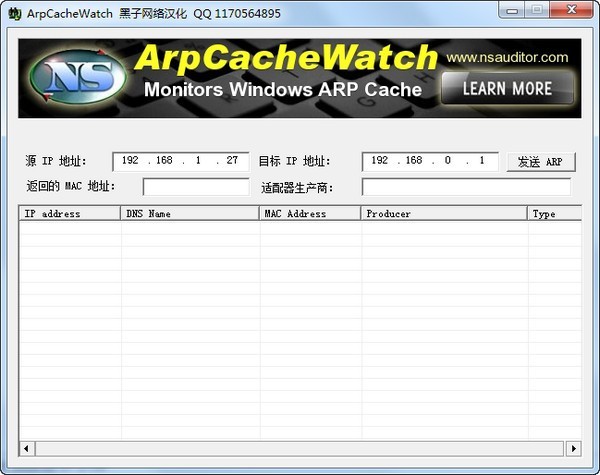This screenshot has width=600, height=475.
Task: Click the 发送 ARP button
Action: 541,162
